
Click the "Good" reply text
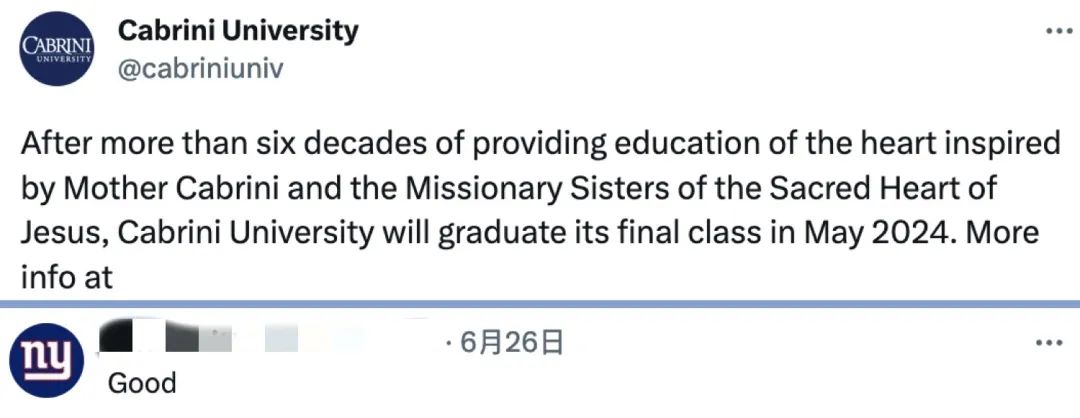142,383
